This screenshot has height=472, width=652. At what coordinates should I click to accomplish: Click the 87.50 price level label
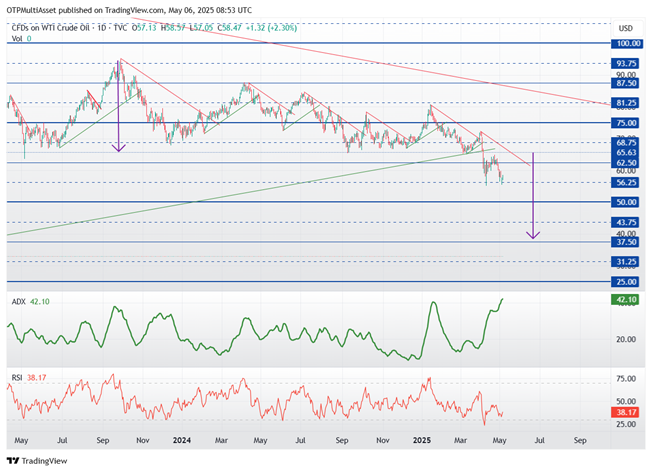pyautogui.click(x=625, y=83)
